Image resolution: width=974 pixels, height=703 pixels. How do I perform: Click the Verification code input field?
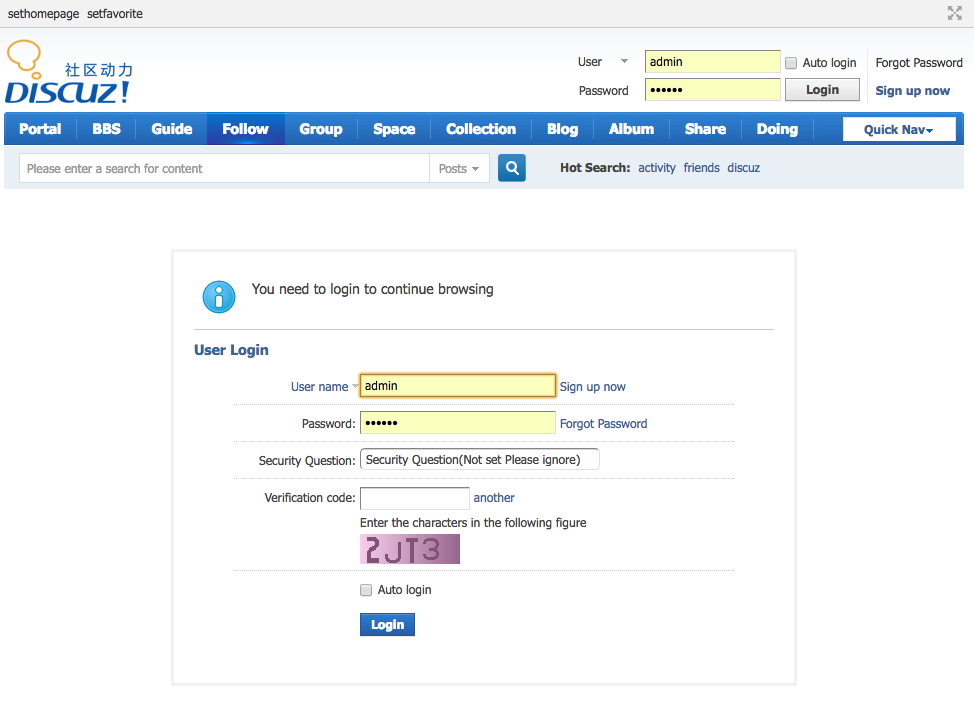(415, 498)
